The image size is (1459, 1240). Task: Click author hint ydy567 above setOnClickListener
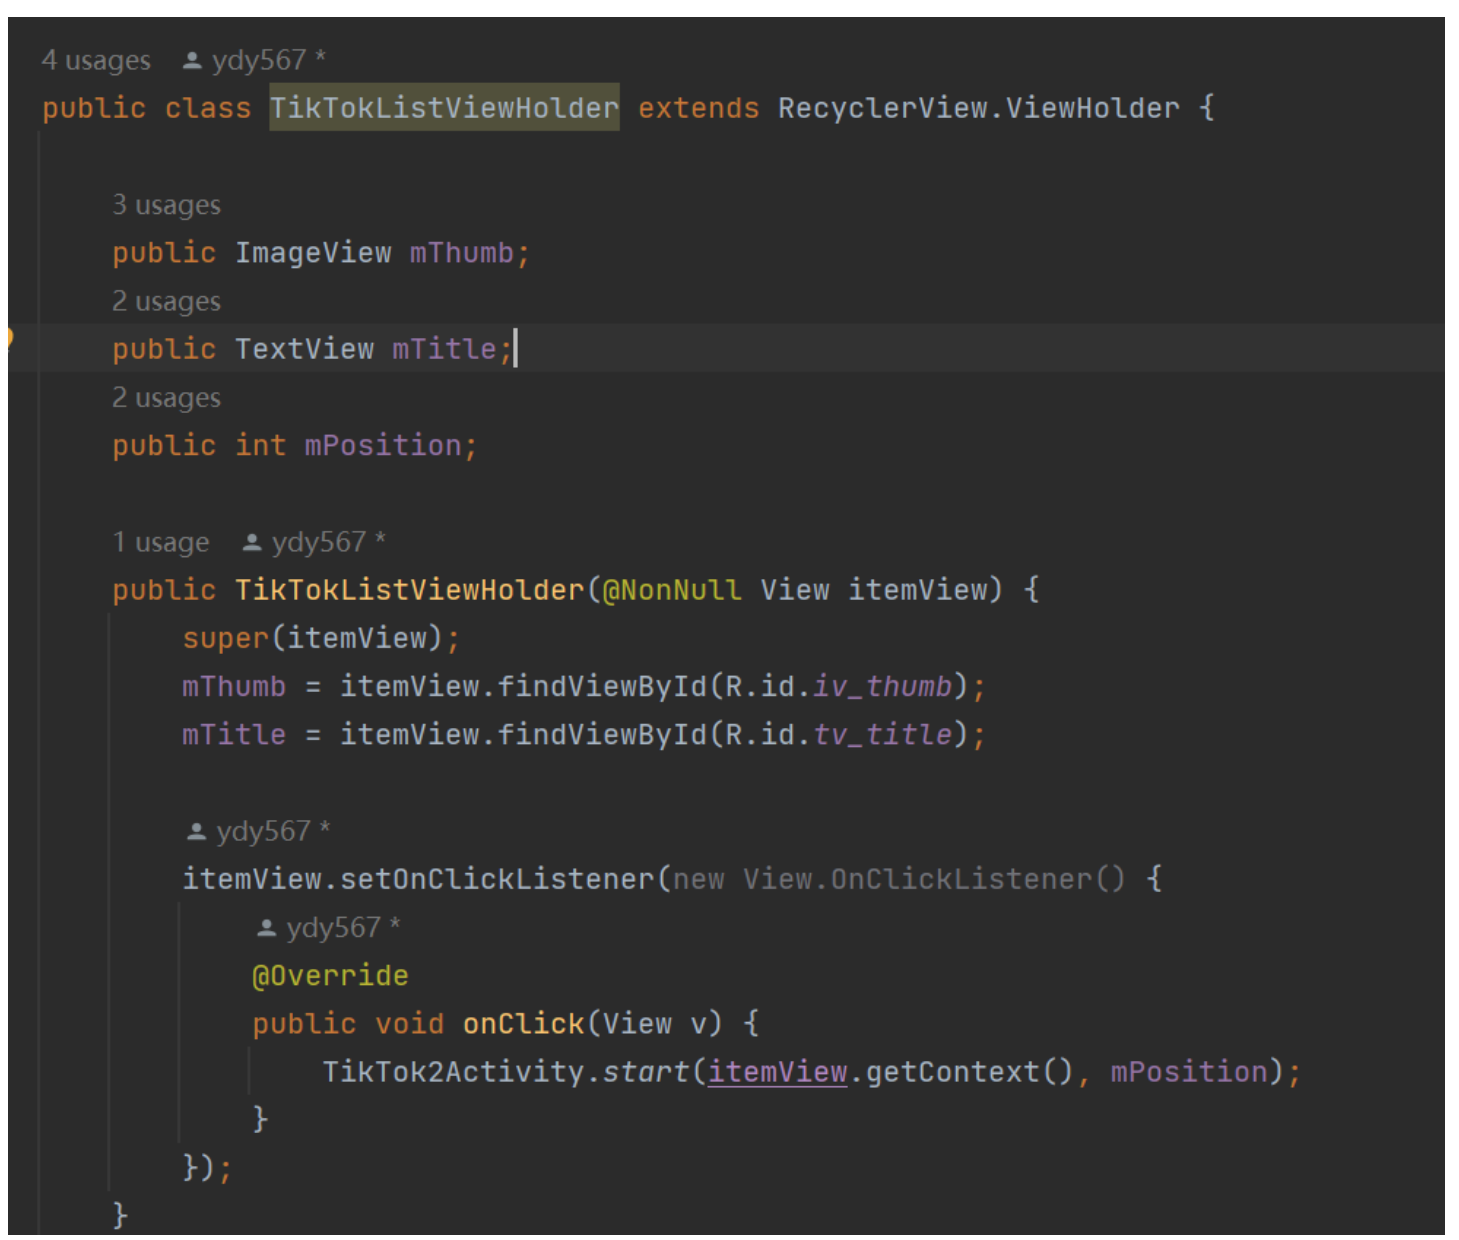pos(258,831)
